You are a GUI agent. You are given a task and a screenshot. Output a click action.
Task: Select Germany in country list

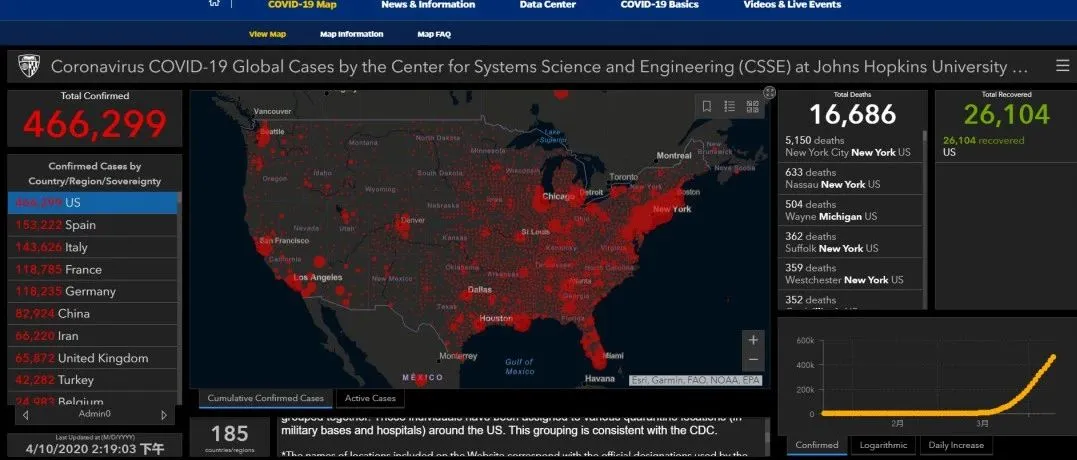click(92, 291)
